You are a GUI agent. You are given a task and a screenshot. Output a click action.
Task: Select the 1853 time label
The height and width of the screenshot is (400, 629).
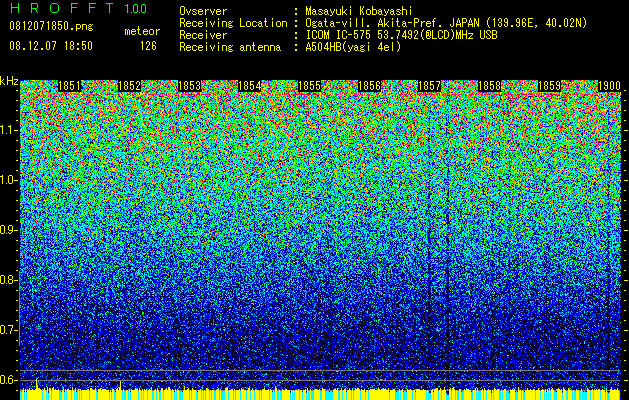(x=189, y=86)
